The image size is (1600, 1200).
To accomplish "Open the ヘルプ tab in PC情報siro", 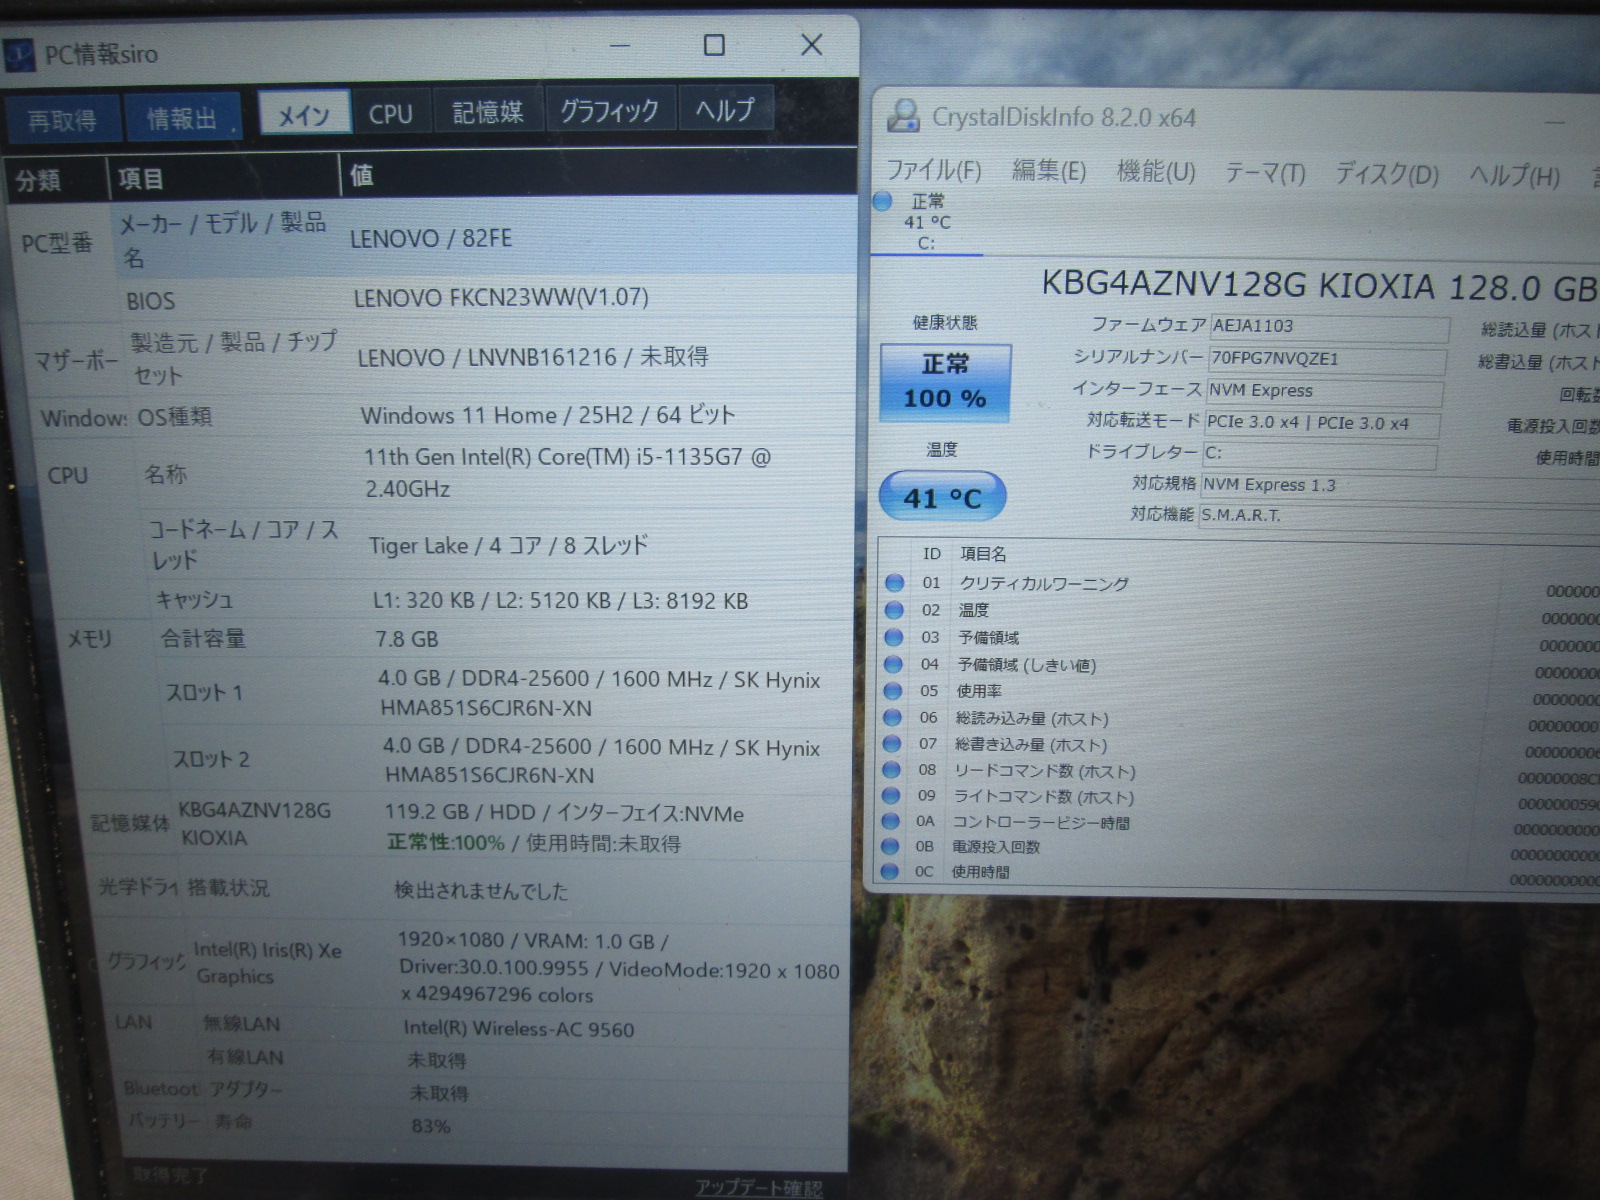I will [725, 108].
